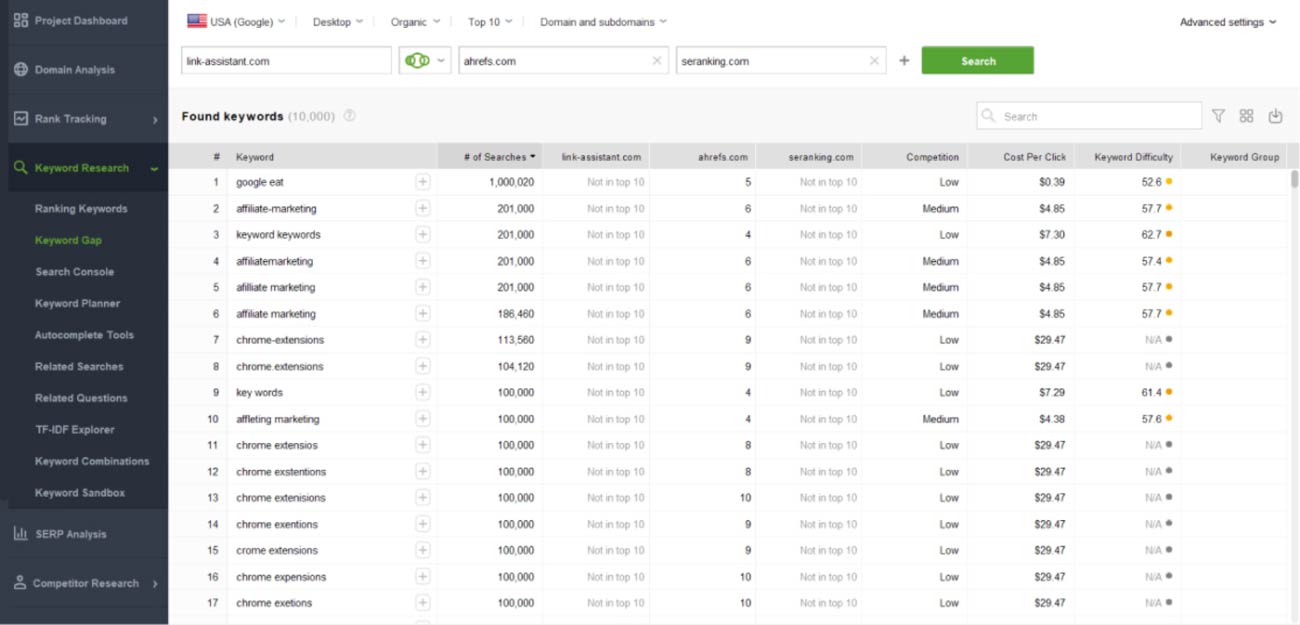Click the found keywords search box

[x=1089, y=116]
